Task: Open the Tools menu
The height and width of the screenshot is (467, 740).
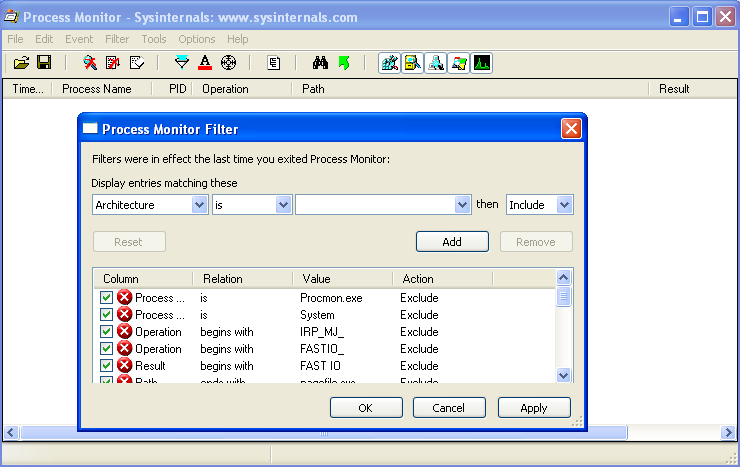Action: pyautogui.click(x=154, y=39)
